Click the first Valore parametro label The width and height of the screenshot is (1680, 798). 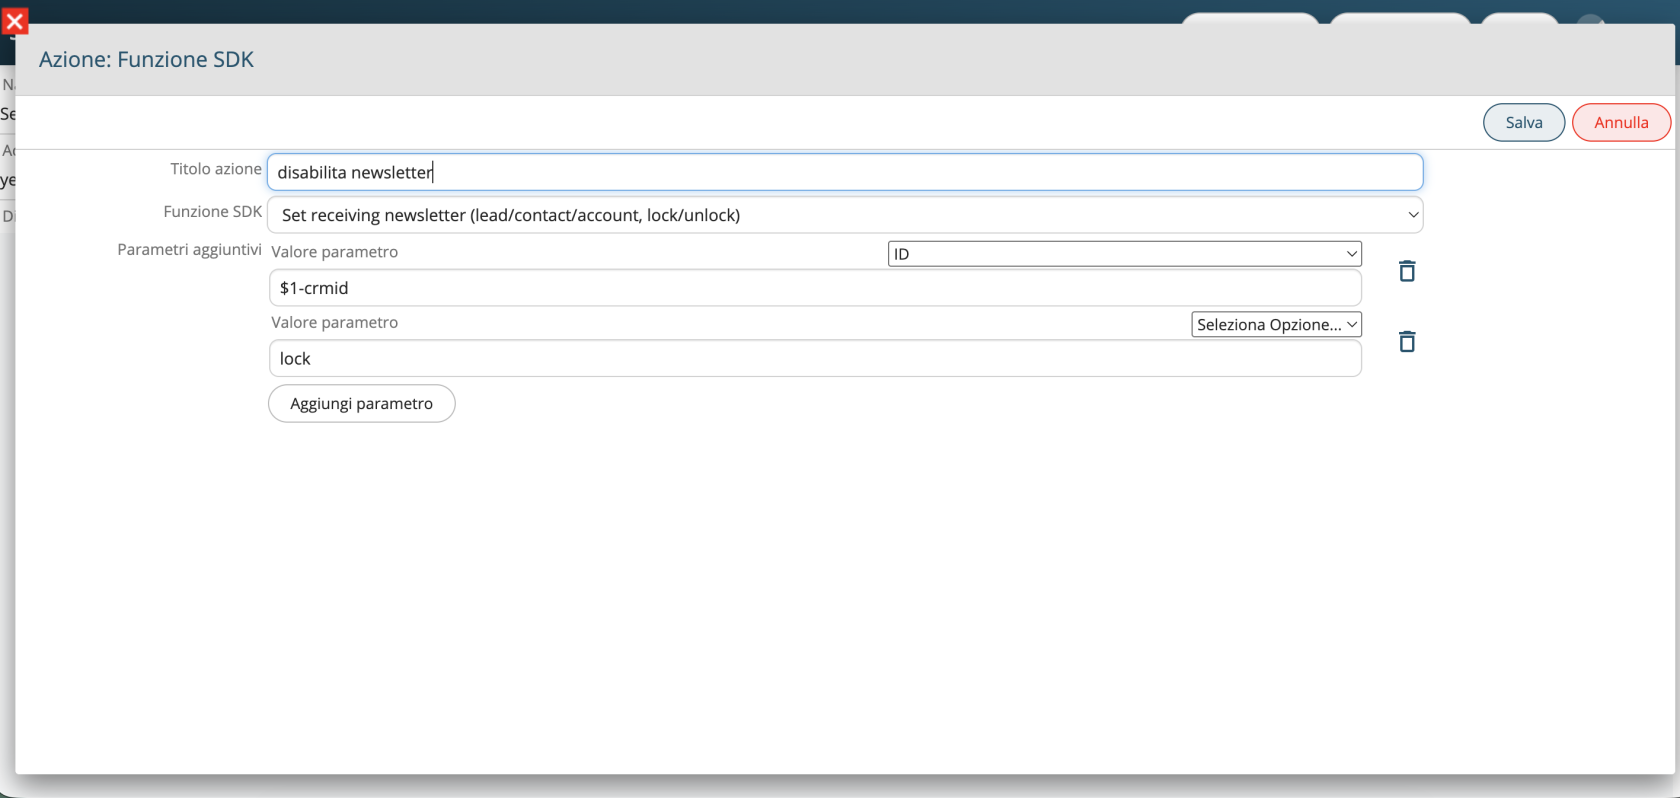(x=335, y=252)
